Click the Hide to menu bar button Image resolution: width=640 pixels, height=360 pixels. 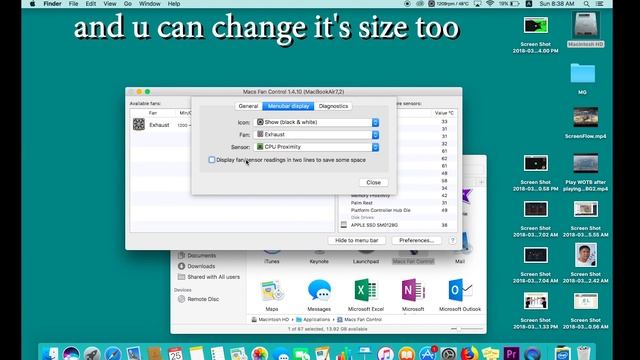point(357,240)
